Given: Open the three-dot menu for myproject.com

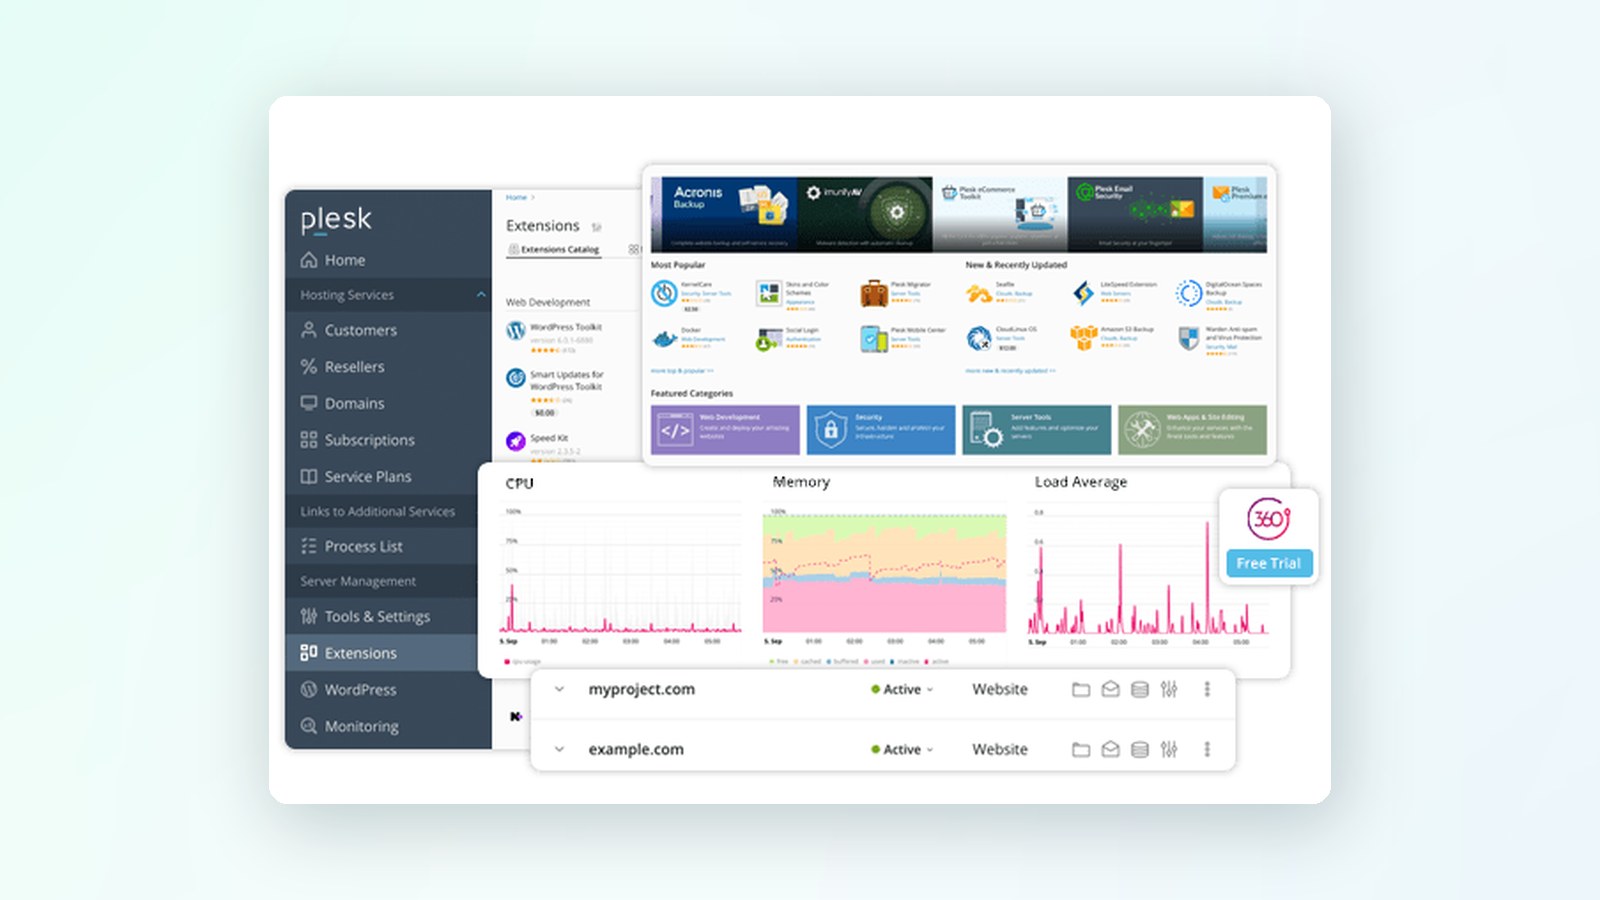Looking at the screenshot, I should click(x=1207, y=689).
